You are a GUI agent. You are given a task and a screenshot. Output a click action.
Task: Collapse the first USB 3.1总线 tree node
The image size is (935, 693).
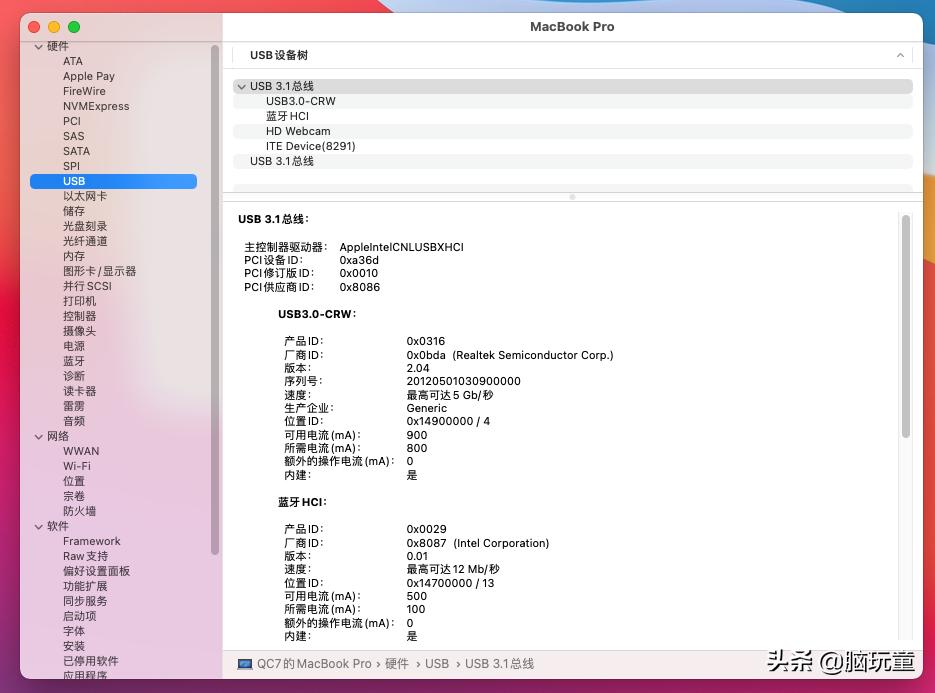pos(242,87)
